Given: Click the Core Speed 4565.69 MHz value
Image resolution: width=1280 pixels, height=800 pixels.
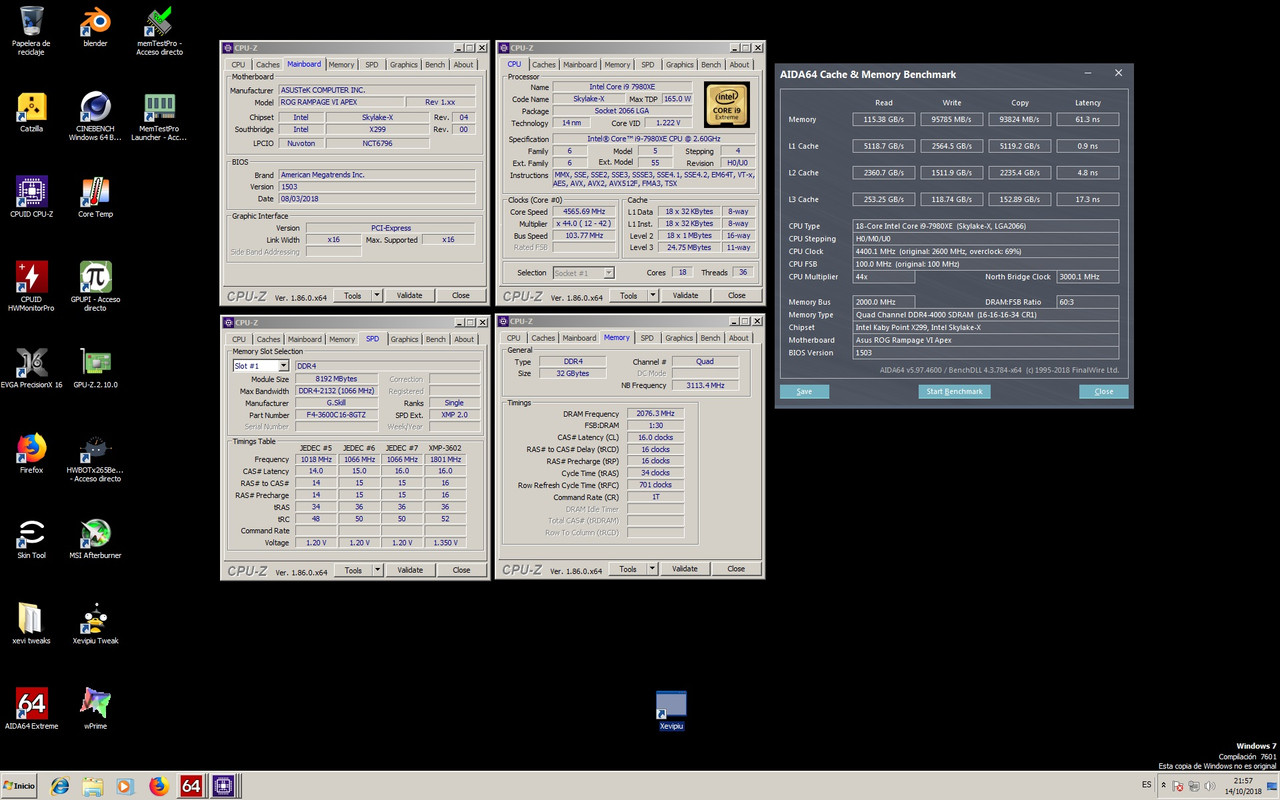Looking at the screenshot, I should coord(584,212).
